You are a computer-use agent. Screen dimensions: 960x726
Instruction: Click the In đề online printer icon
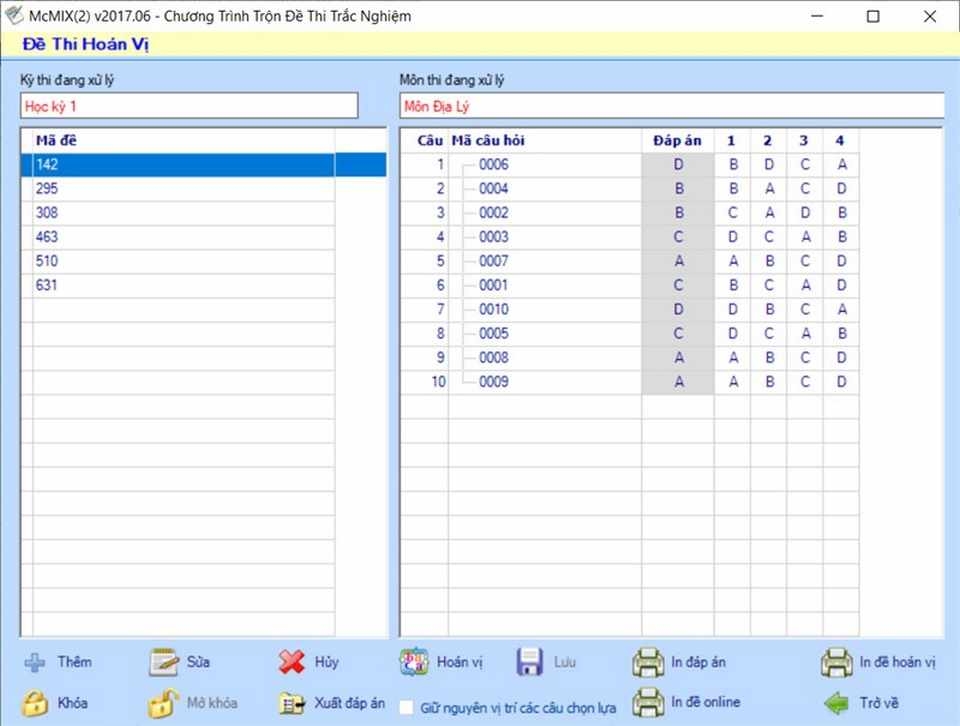point(648,702)
